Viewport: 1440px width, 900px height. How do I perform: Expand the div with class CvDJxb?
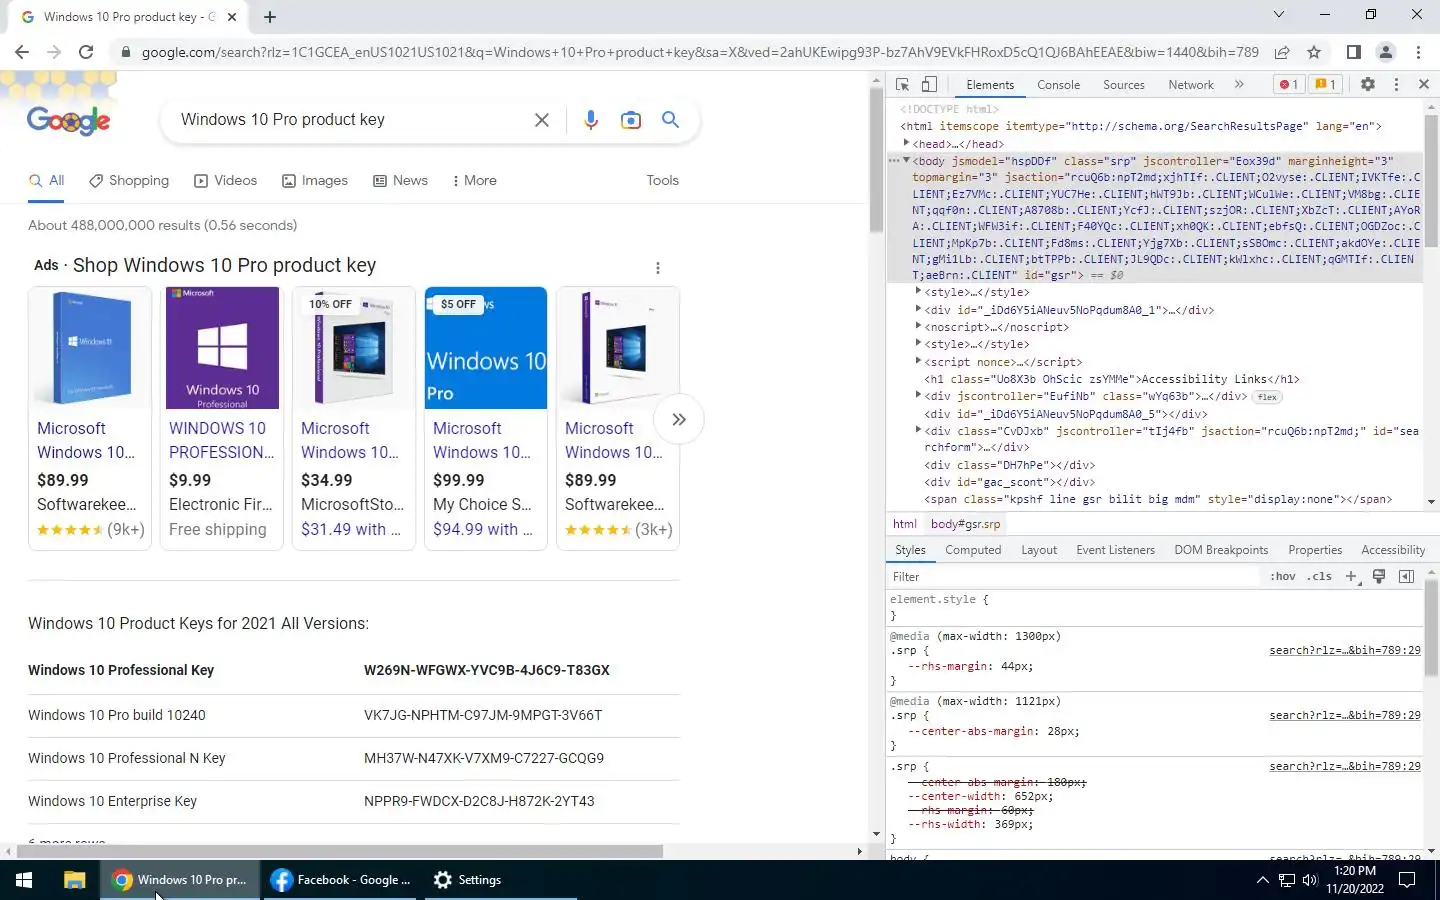point(918,430)
